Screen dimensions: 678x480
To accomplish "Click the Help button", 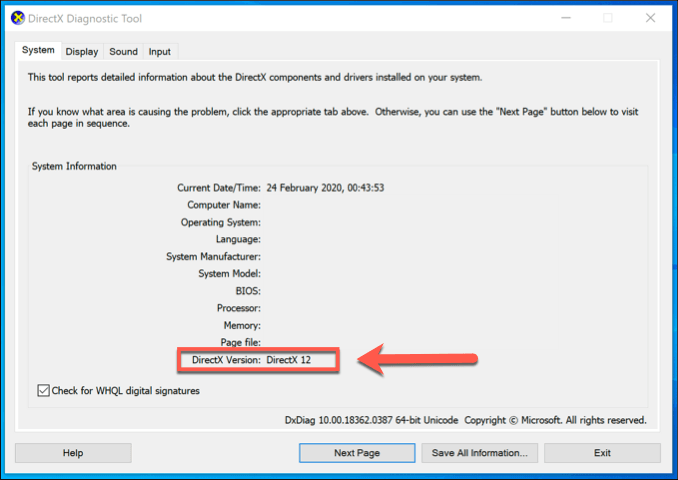I will pyautogui.click(x=73, y=453).
